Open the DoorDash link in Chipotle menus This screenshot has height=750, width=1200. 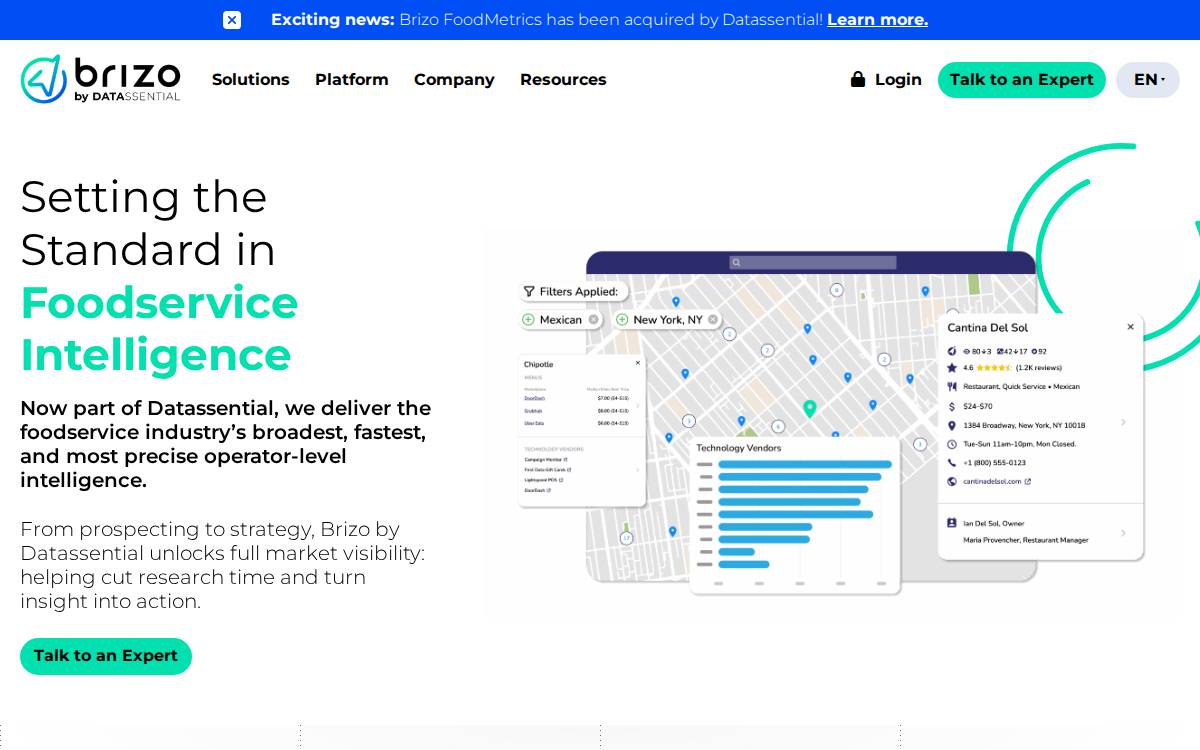(x=534, y=398)
